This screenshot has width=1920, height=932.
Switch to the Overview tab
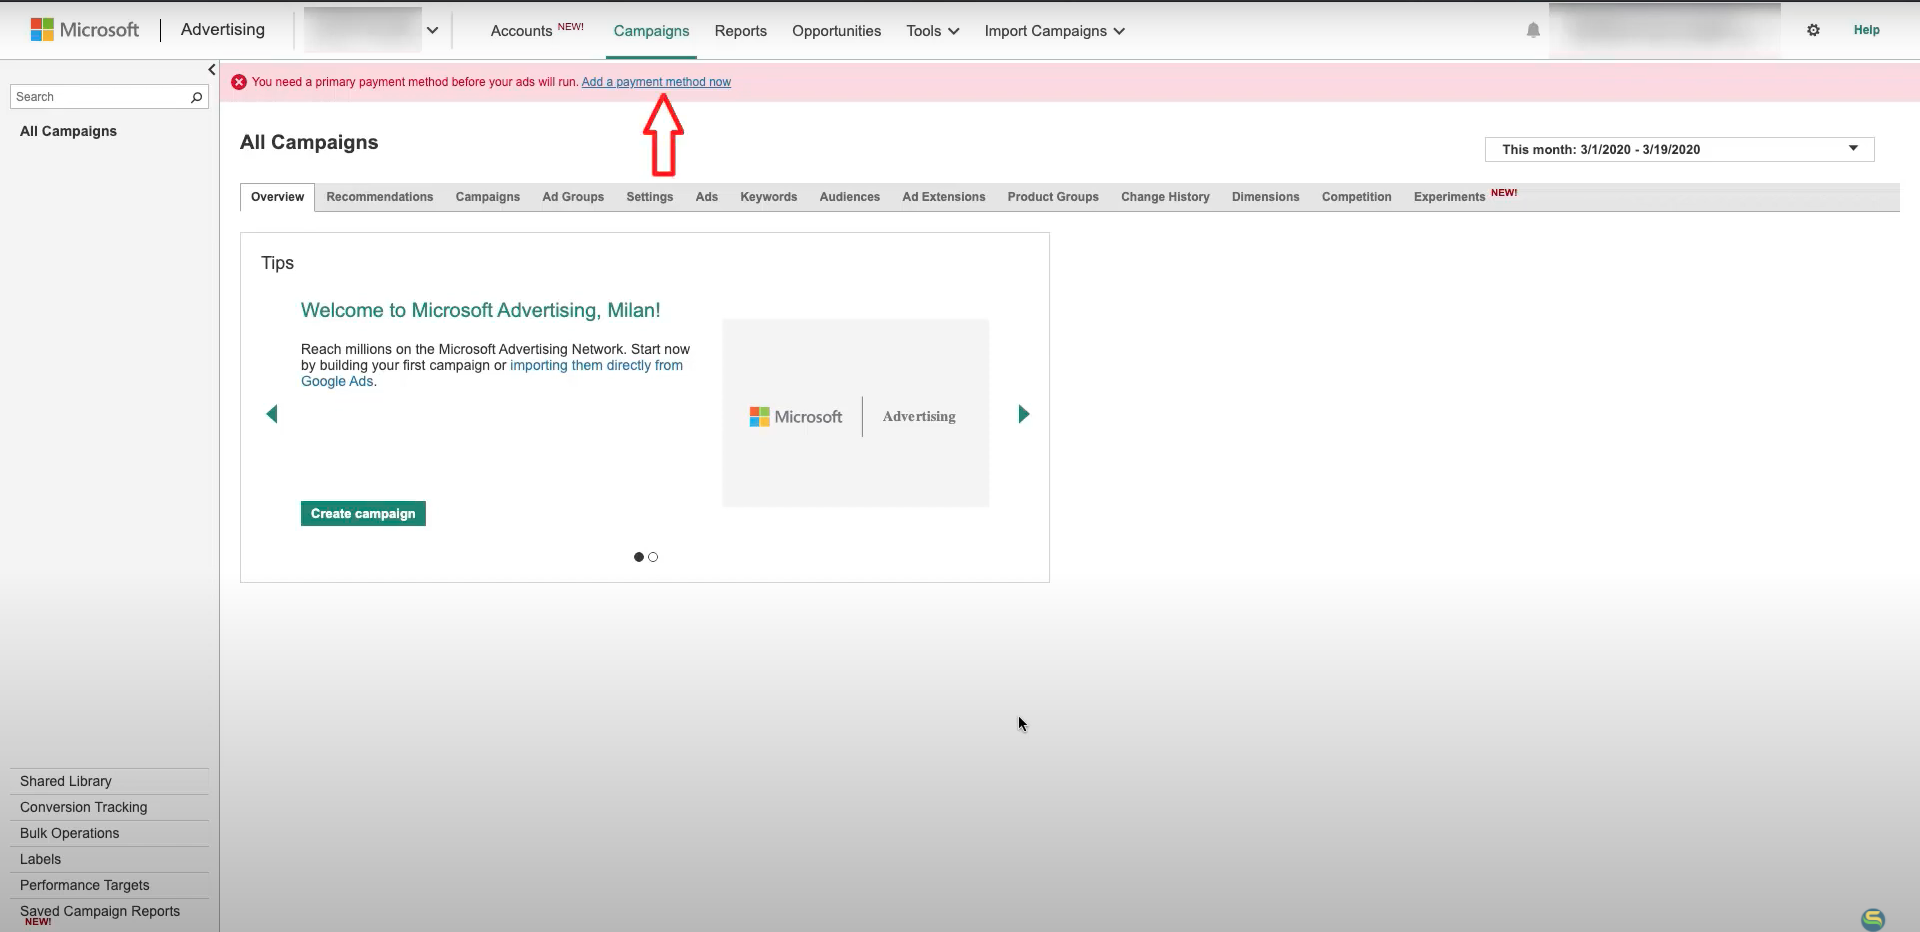[277, 197]
